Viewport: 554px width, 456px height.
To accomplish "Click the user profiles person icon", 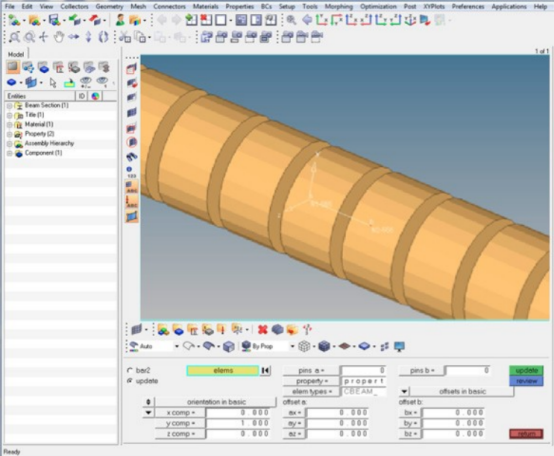I will pos(120,20).
